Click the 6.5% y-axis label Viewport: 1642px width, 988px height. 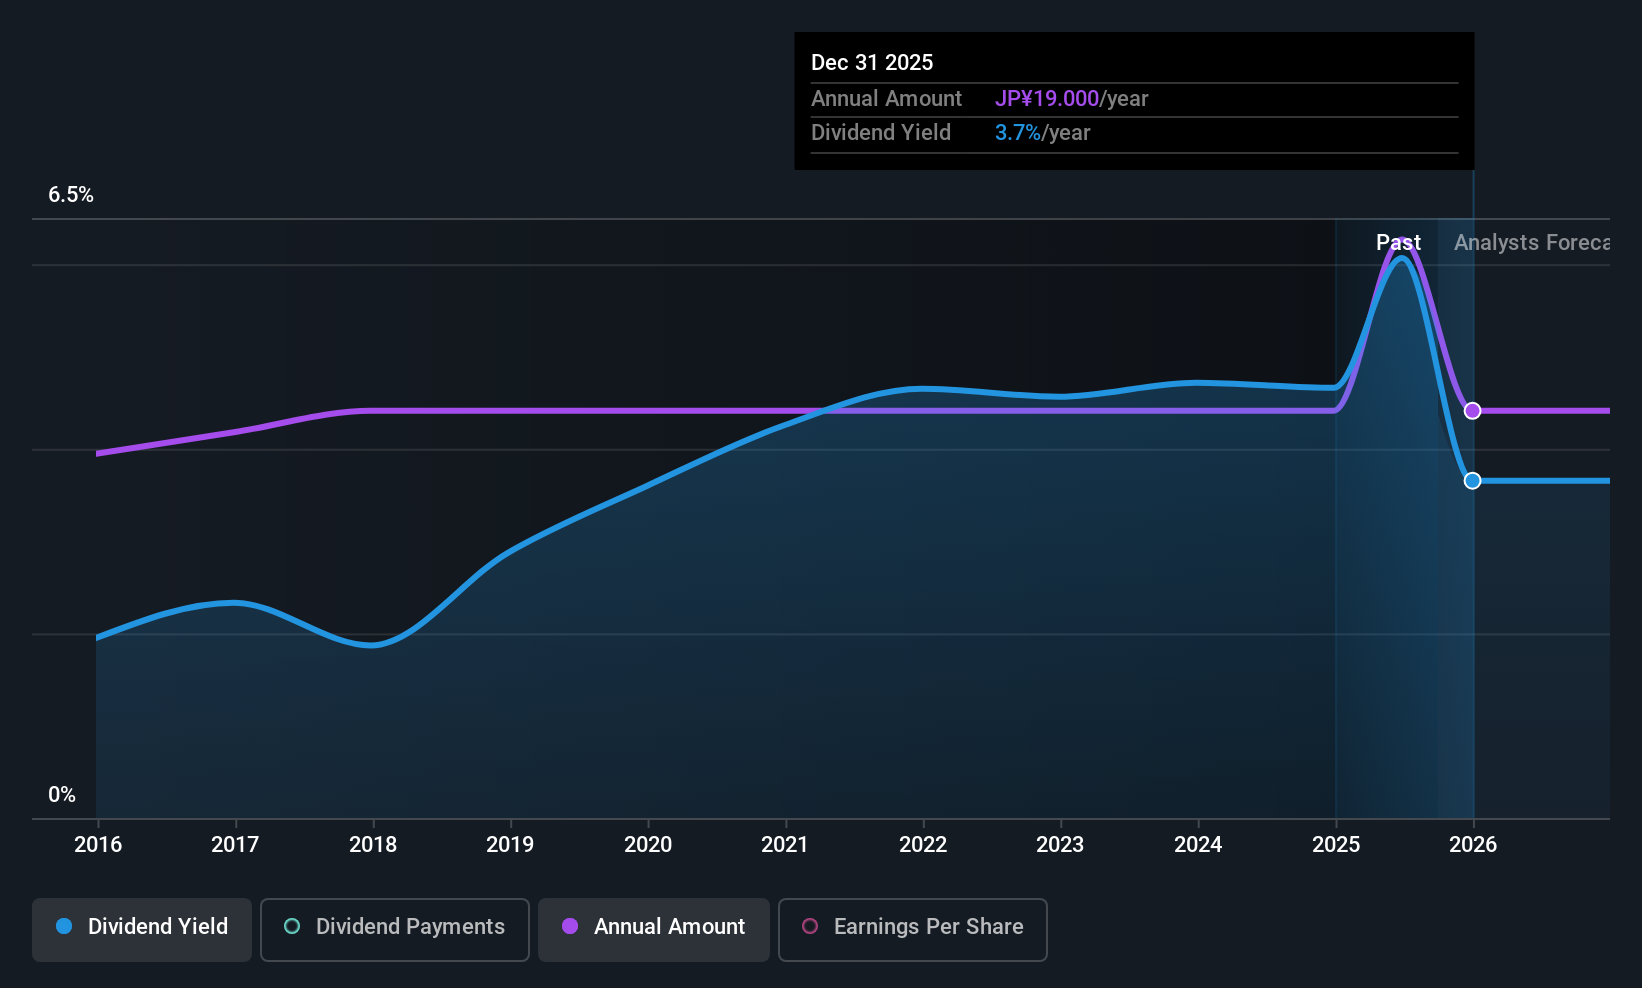pyautogui.click(x=71, y=195)
